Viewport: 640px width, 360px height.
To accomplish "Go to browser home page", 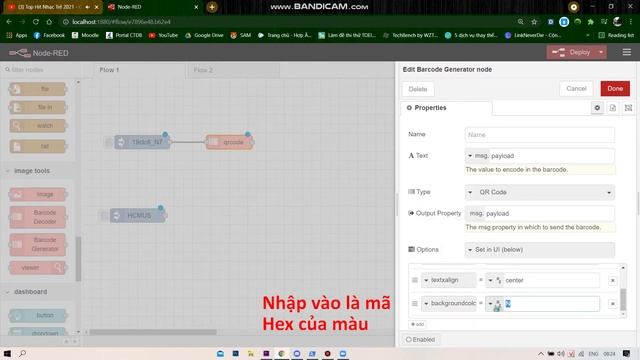I will pyautogui.click(x=49, y=22).
